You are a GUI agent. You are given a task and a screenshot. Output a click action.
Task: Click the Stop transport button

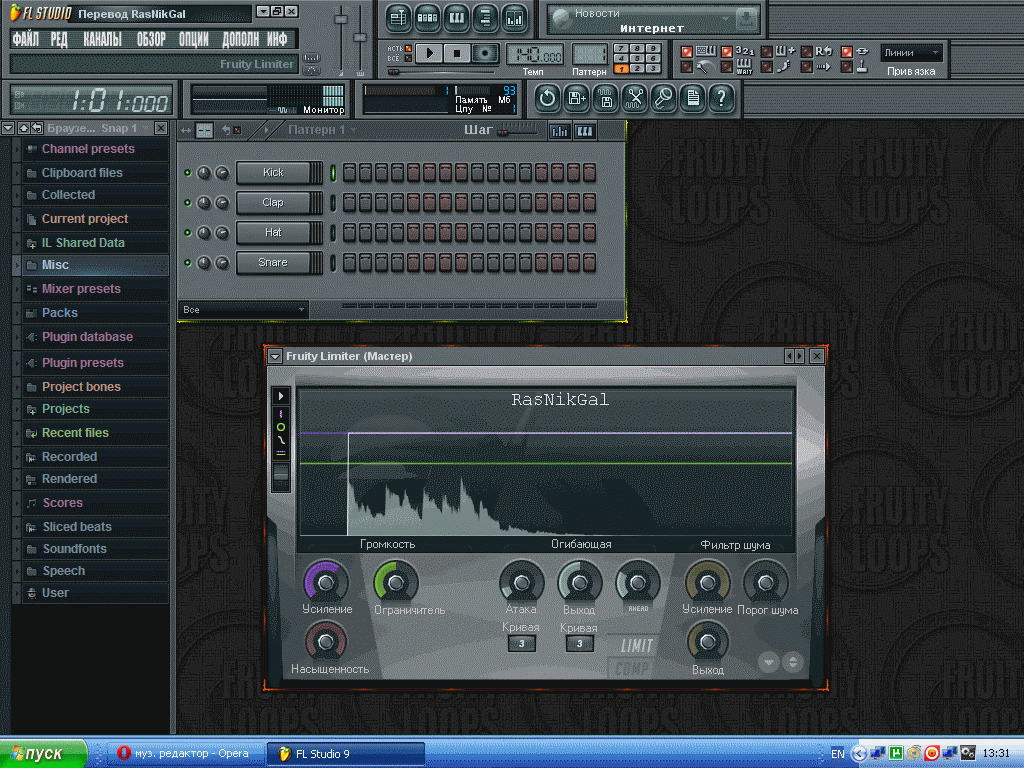(x=457, y=53)
